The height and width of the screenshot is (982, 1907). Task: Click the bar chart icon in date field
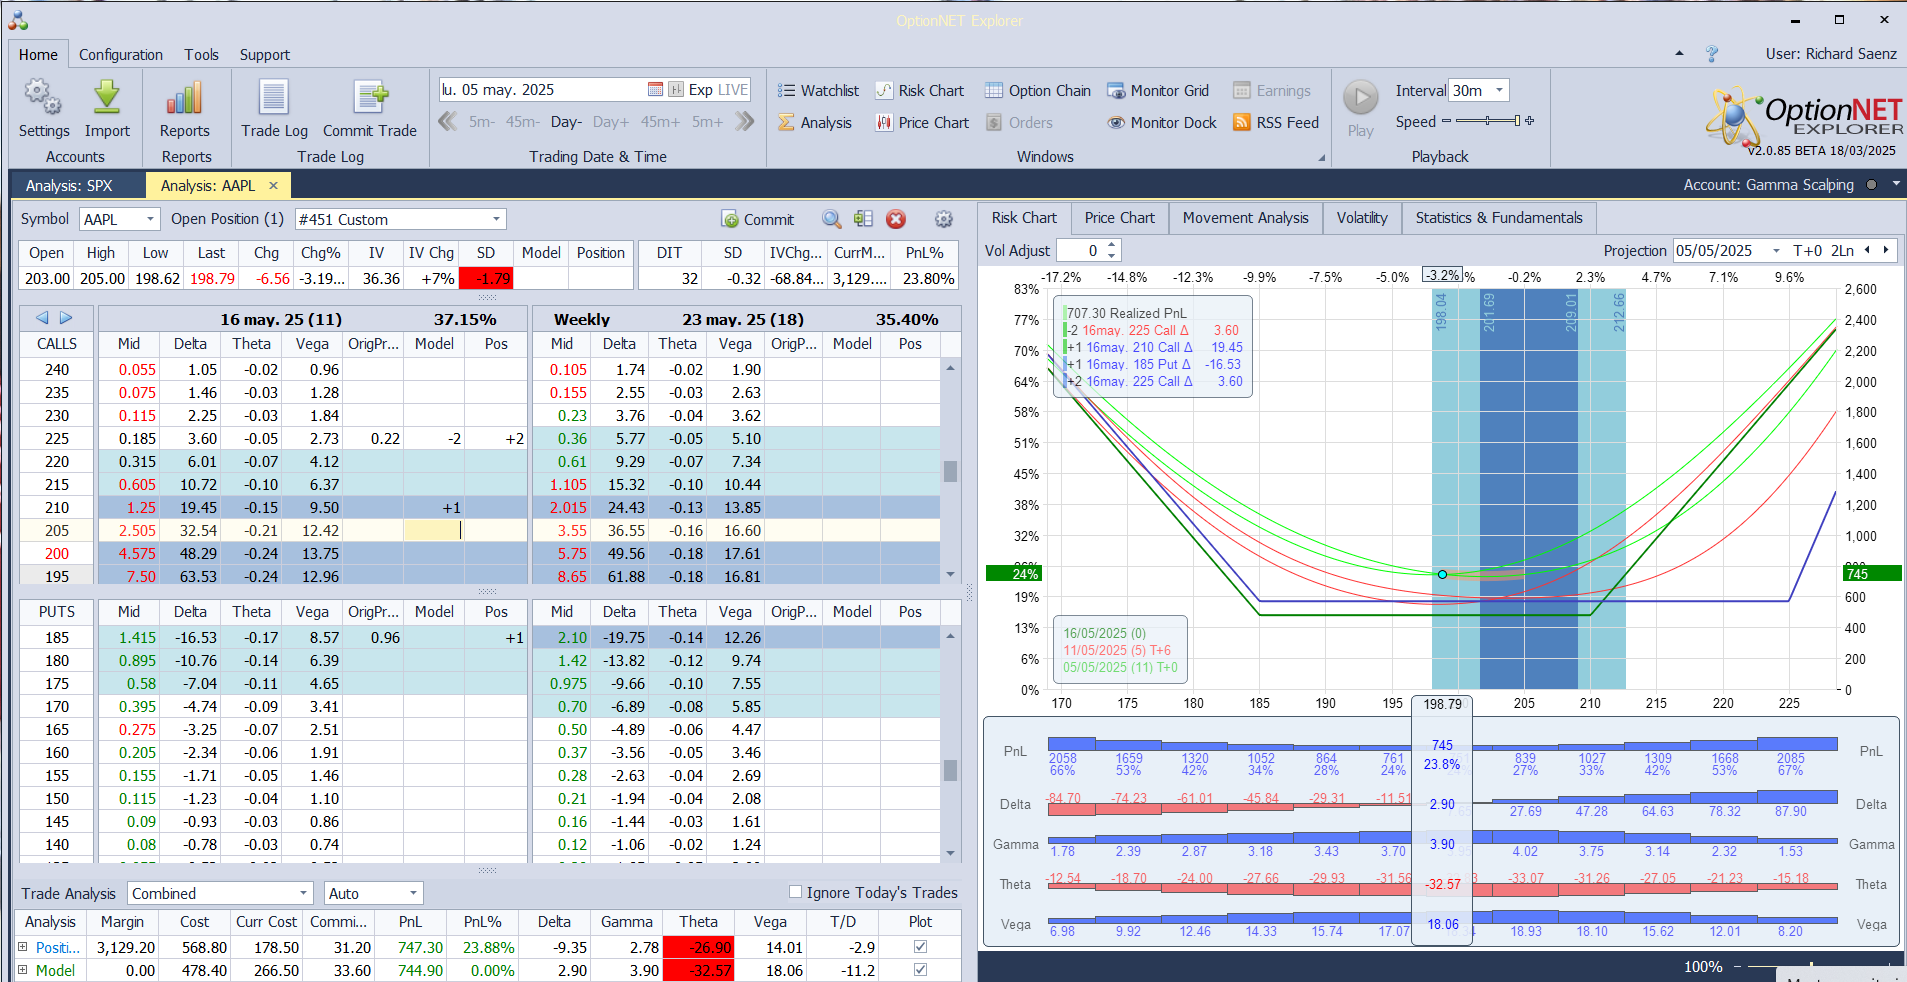pos(676,89)
